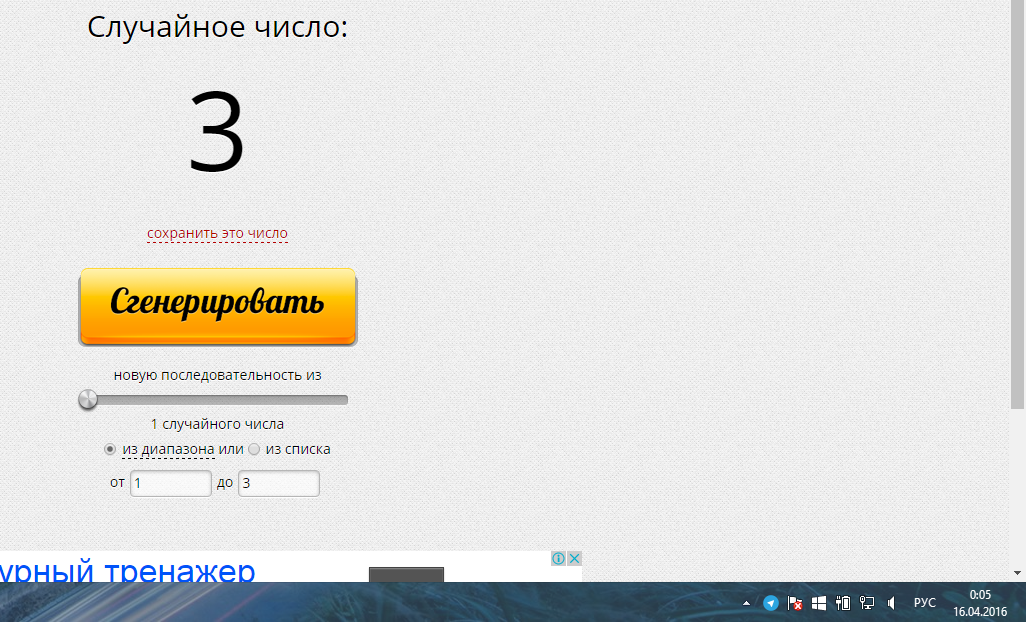Close the ad with X icon
The image size is (1026, 622).
pyautogui.click(x=574, y=559)
